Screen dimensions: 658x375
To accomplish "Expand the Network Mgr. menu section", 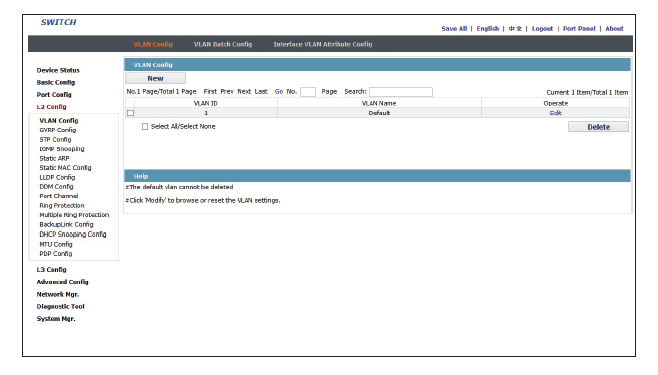I will 57,294.
